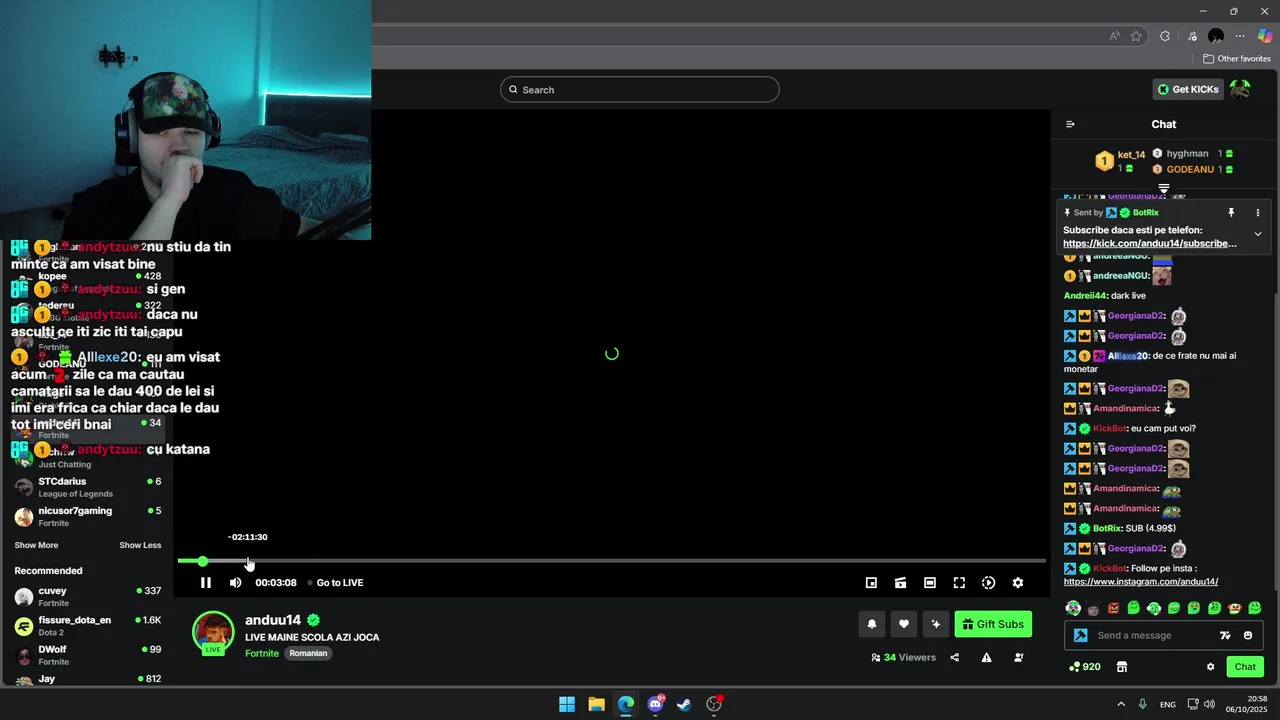Open playback speed icon in player
The width and height of the screenshot is (1280, 720).
pos(988,583)
